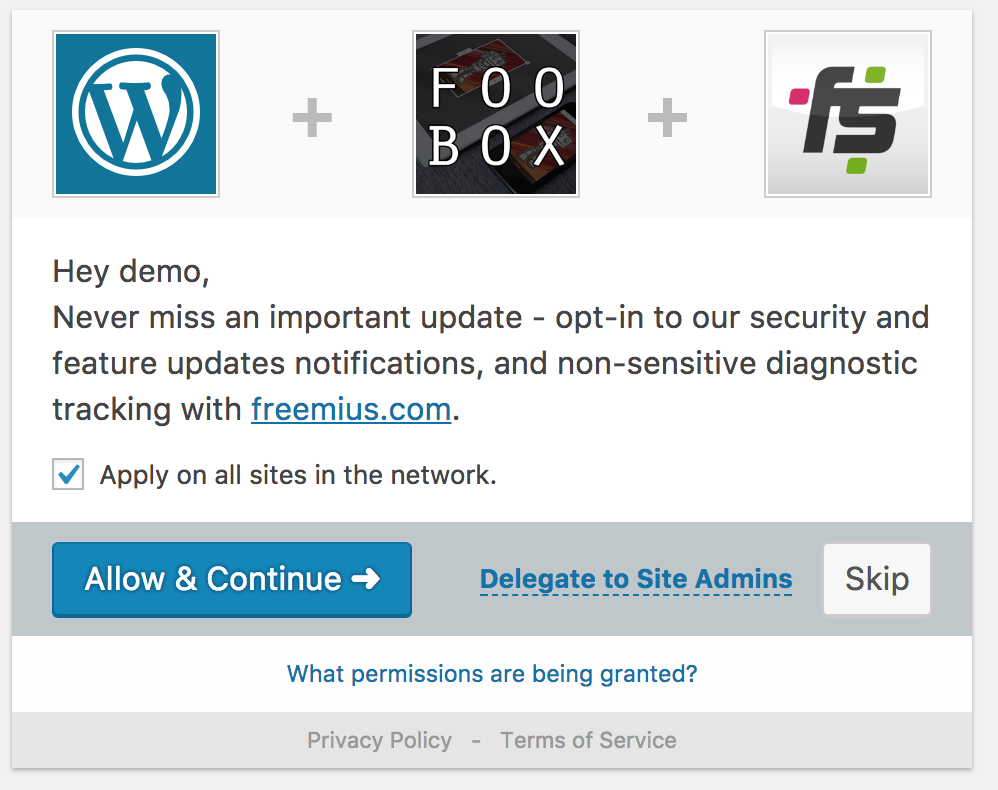Click the plus sign before Freemius logo
998x790 pixels.
coord(667,120)
